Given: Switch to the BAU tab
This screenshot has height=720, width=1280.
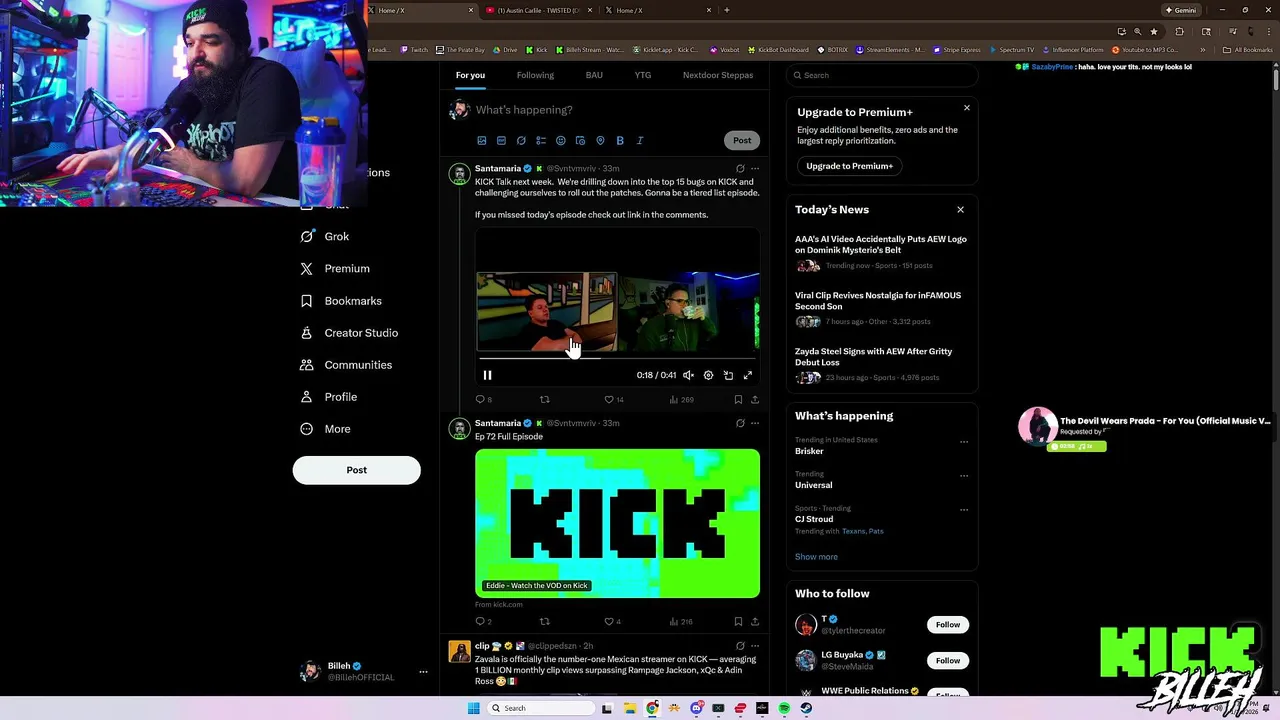Looking at the screenshot, I should 594,75.
